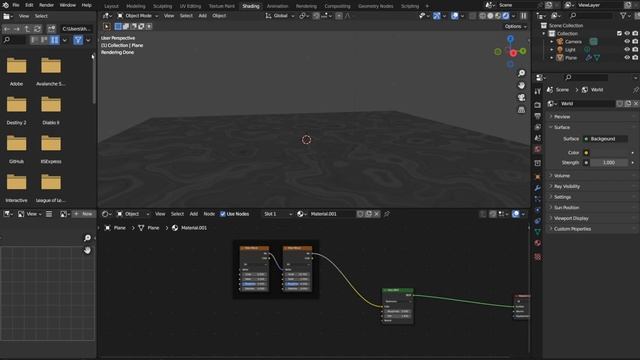Click the Add menu in node editor
Screen dimensions: 640x360
click(193, 214)
